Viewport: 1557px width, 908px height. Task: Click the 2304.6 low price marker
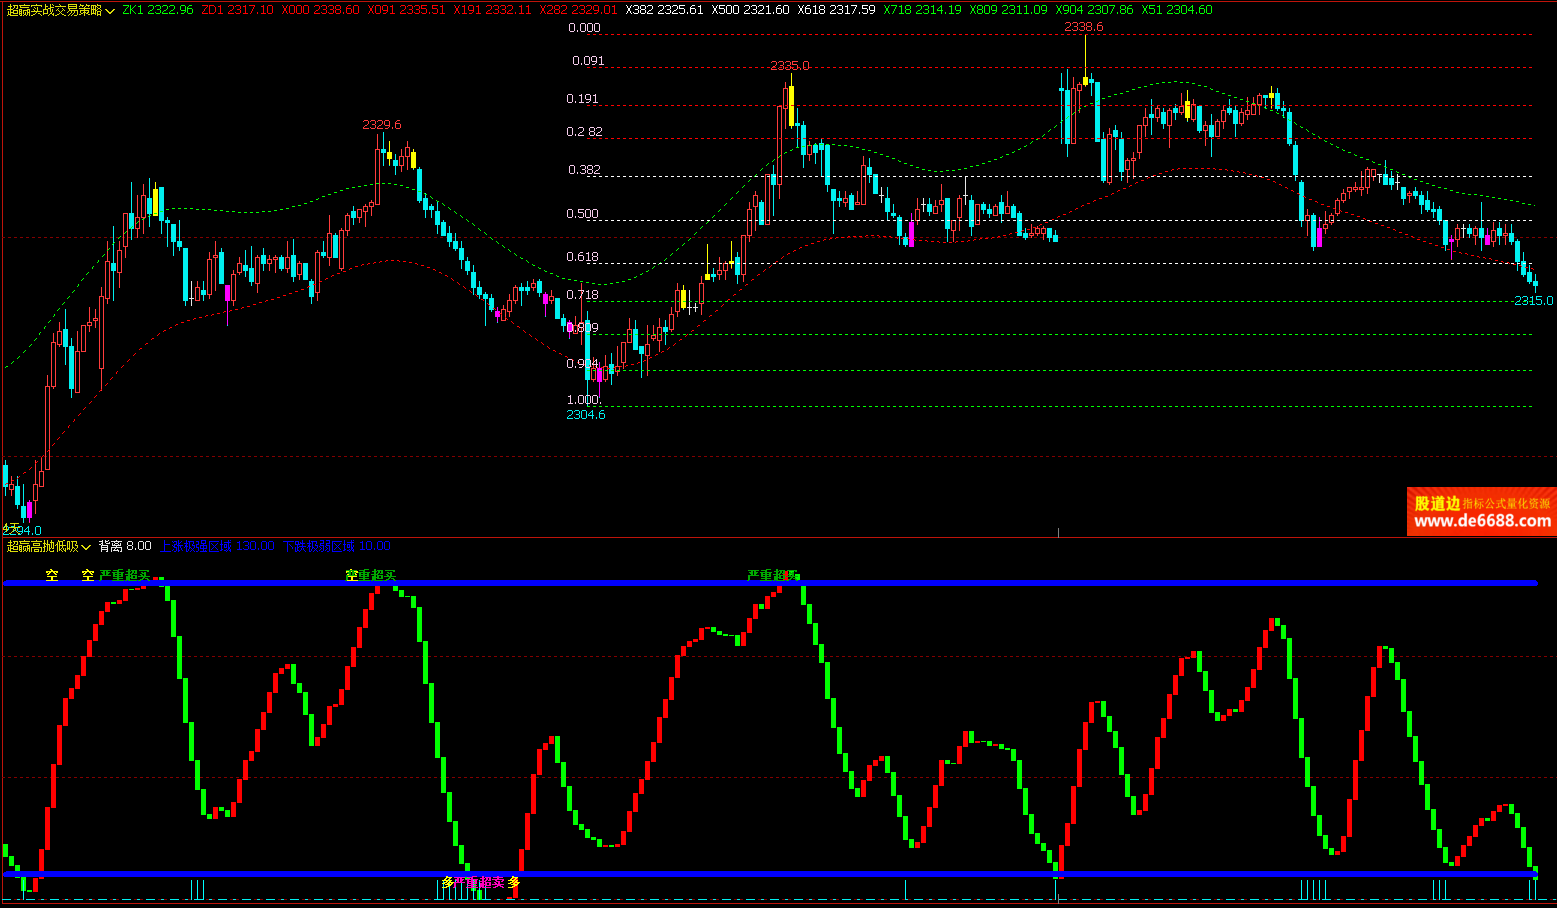pos(586,415)
